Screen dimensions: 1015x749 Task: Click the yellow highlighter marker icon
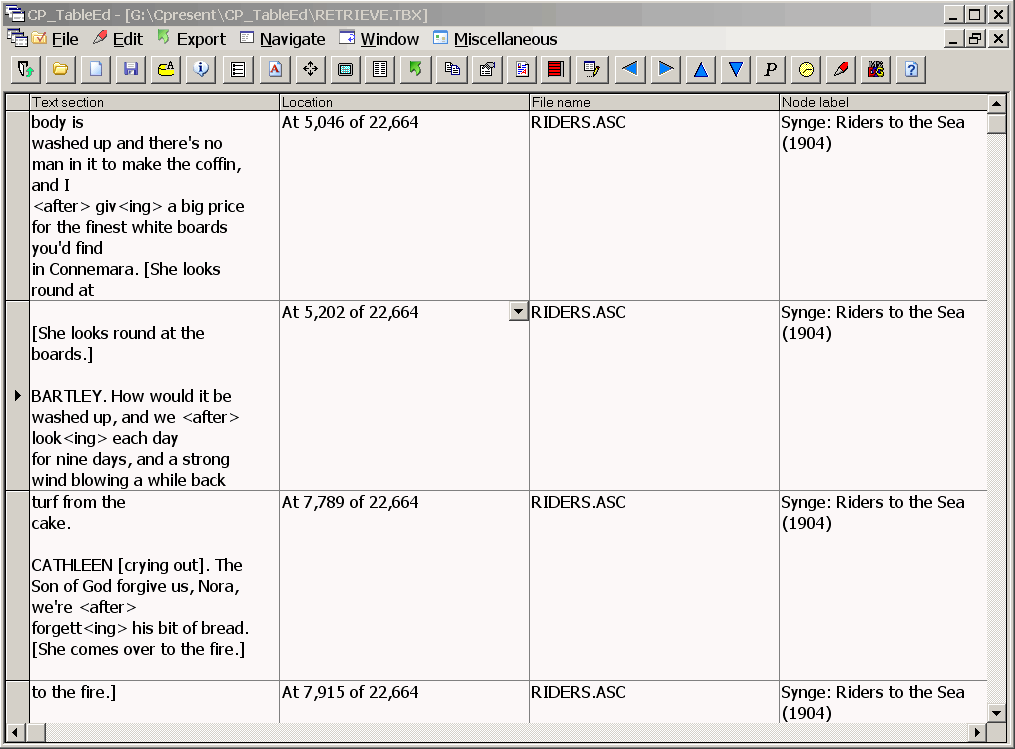pos(167,69)
